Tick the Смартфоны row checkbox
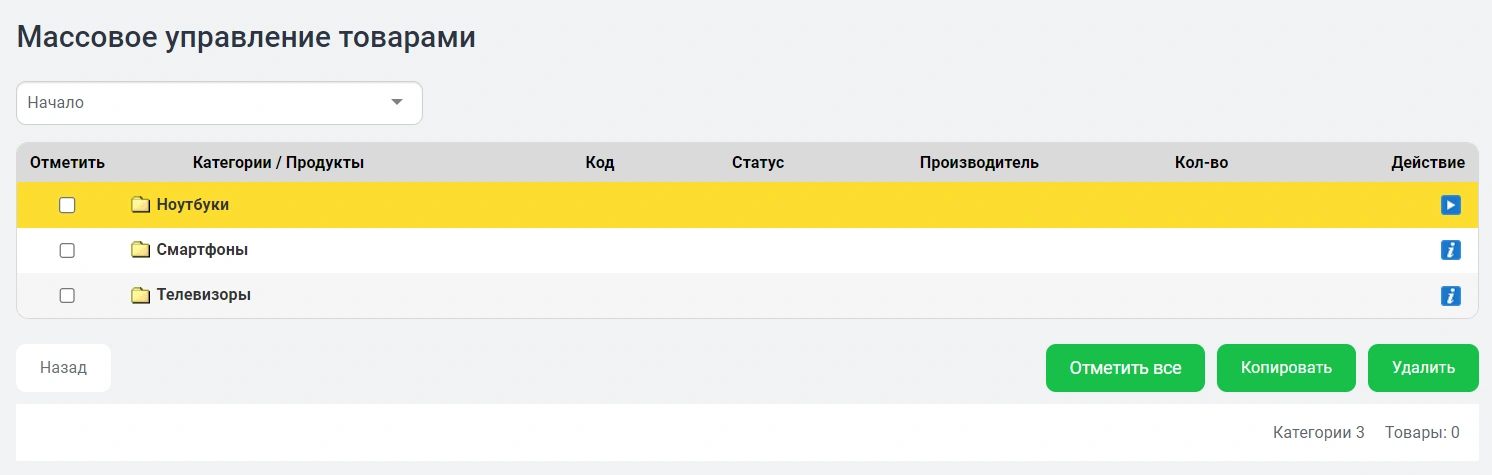 (67, 250)
